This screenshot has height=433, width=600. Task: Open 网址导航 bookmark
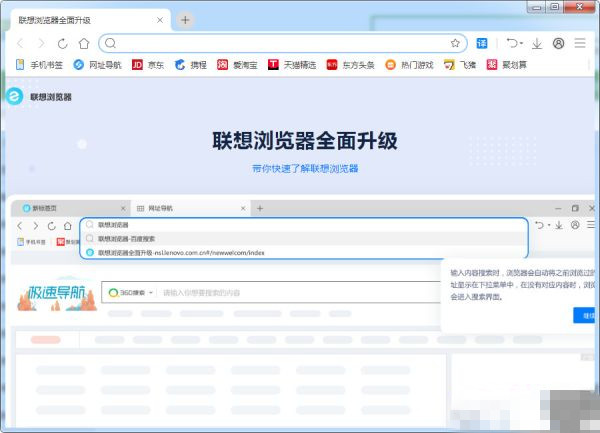click(x=97, y=65)
